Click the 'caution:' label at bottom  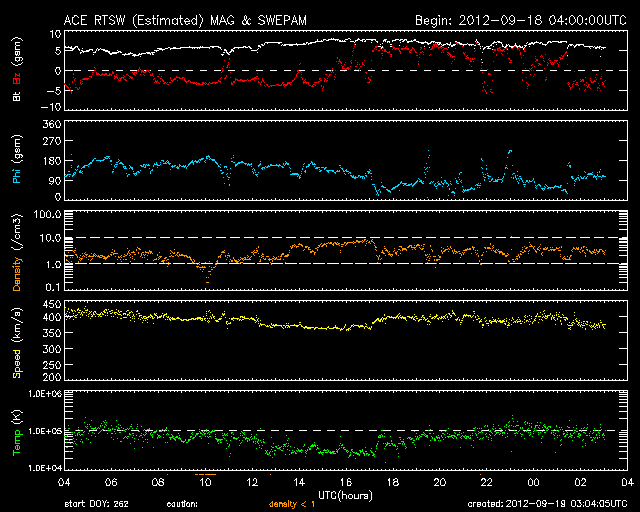tap(182, 504)
